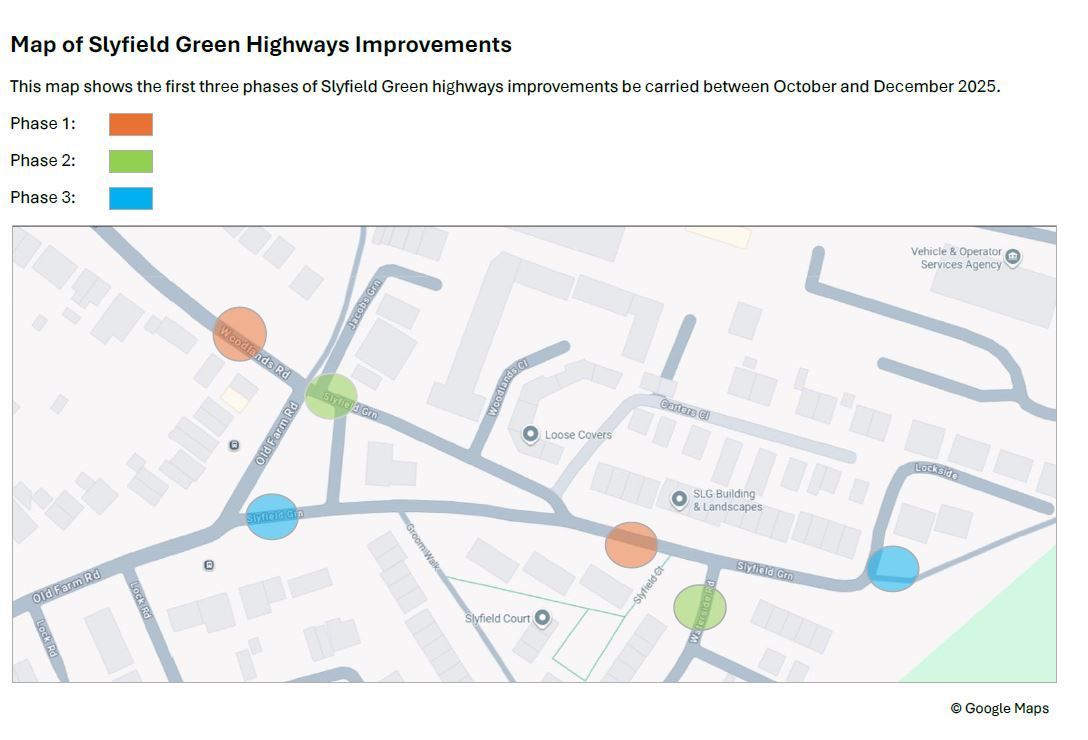Viewport: 1088px width, 740px height.
Task: Click the 'Jacobs Grn' road label
Action: [365, 304]
